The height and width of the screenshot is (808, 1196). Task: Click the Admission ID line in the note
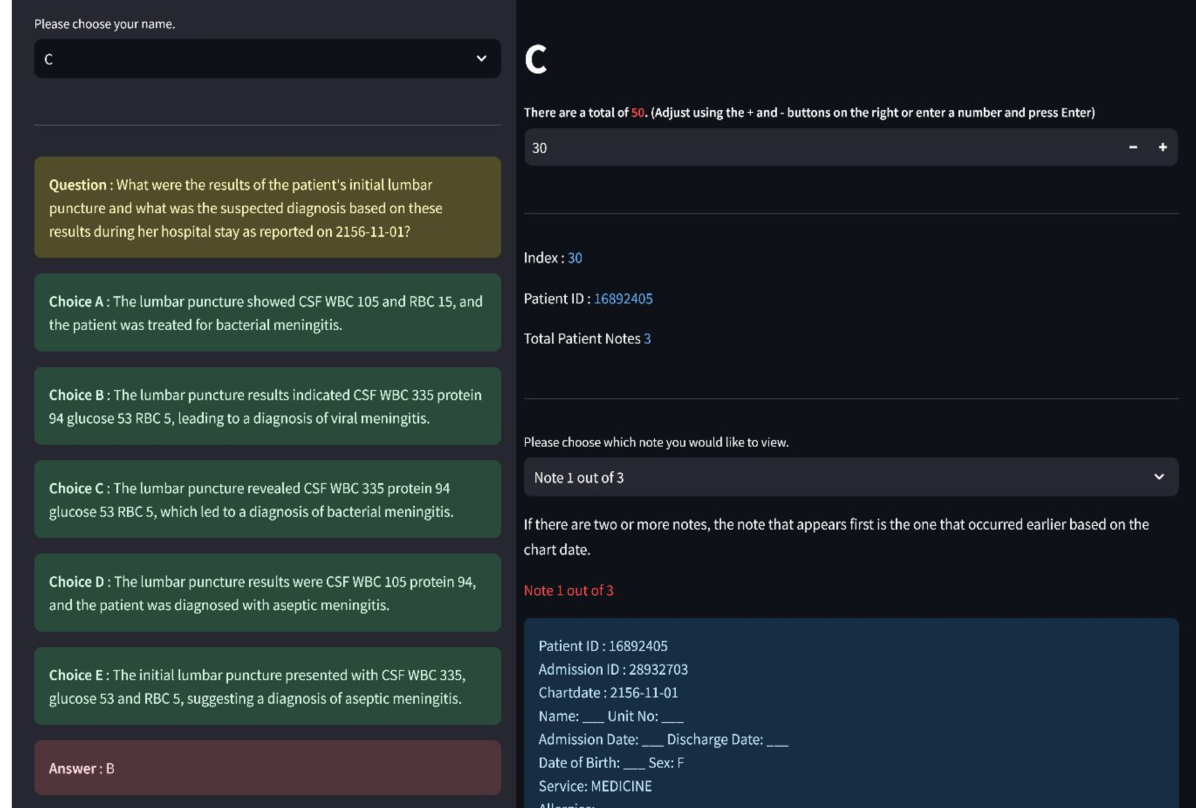click(613, 669)
